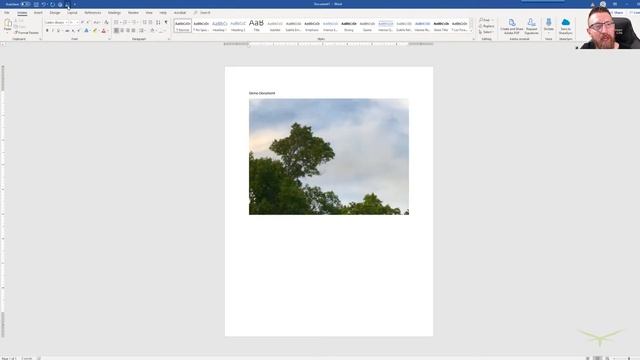Click the Numbering list icon
The width and height of the screenshot is (640, 360).
tap(125, 22)
